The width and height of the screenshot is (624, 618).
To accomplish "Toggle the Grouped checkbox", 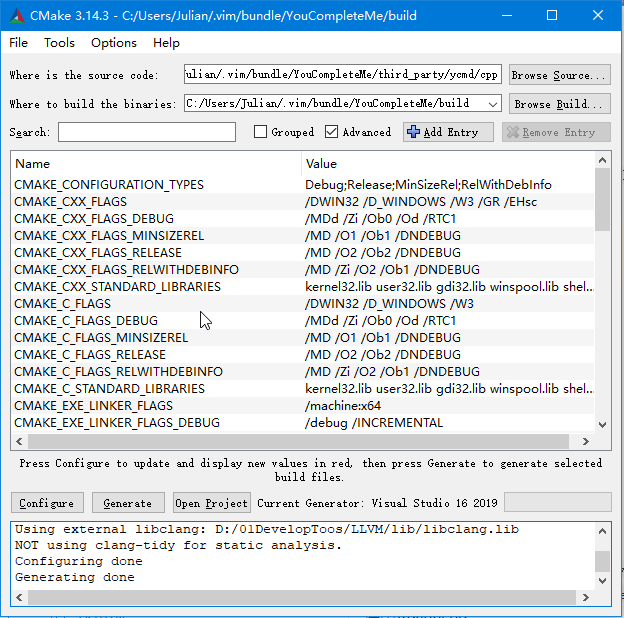I will [x=260, y=132].
